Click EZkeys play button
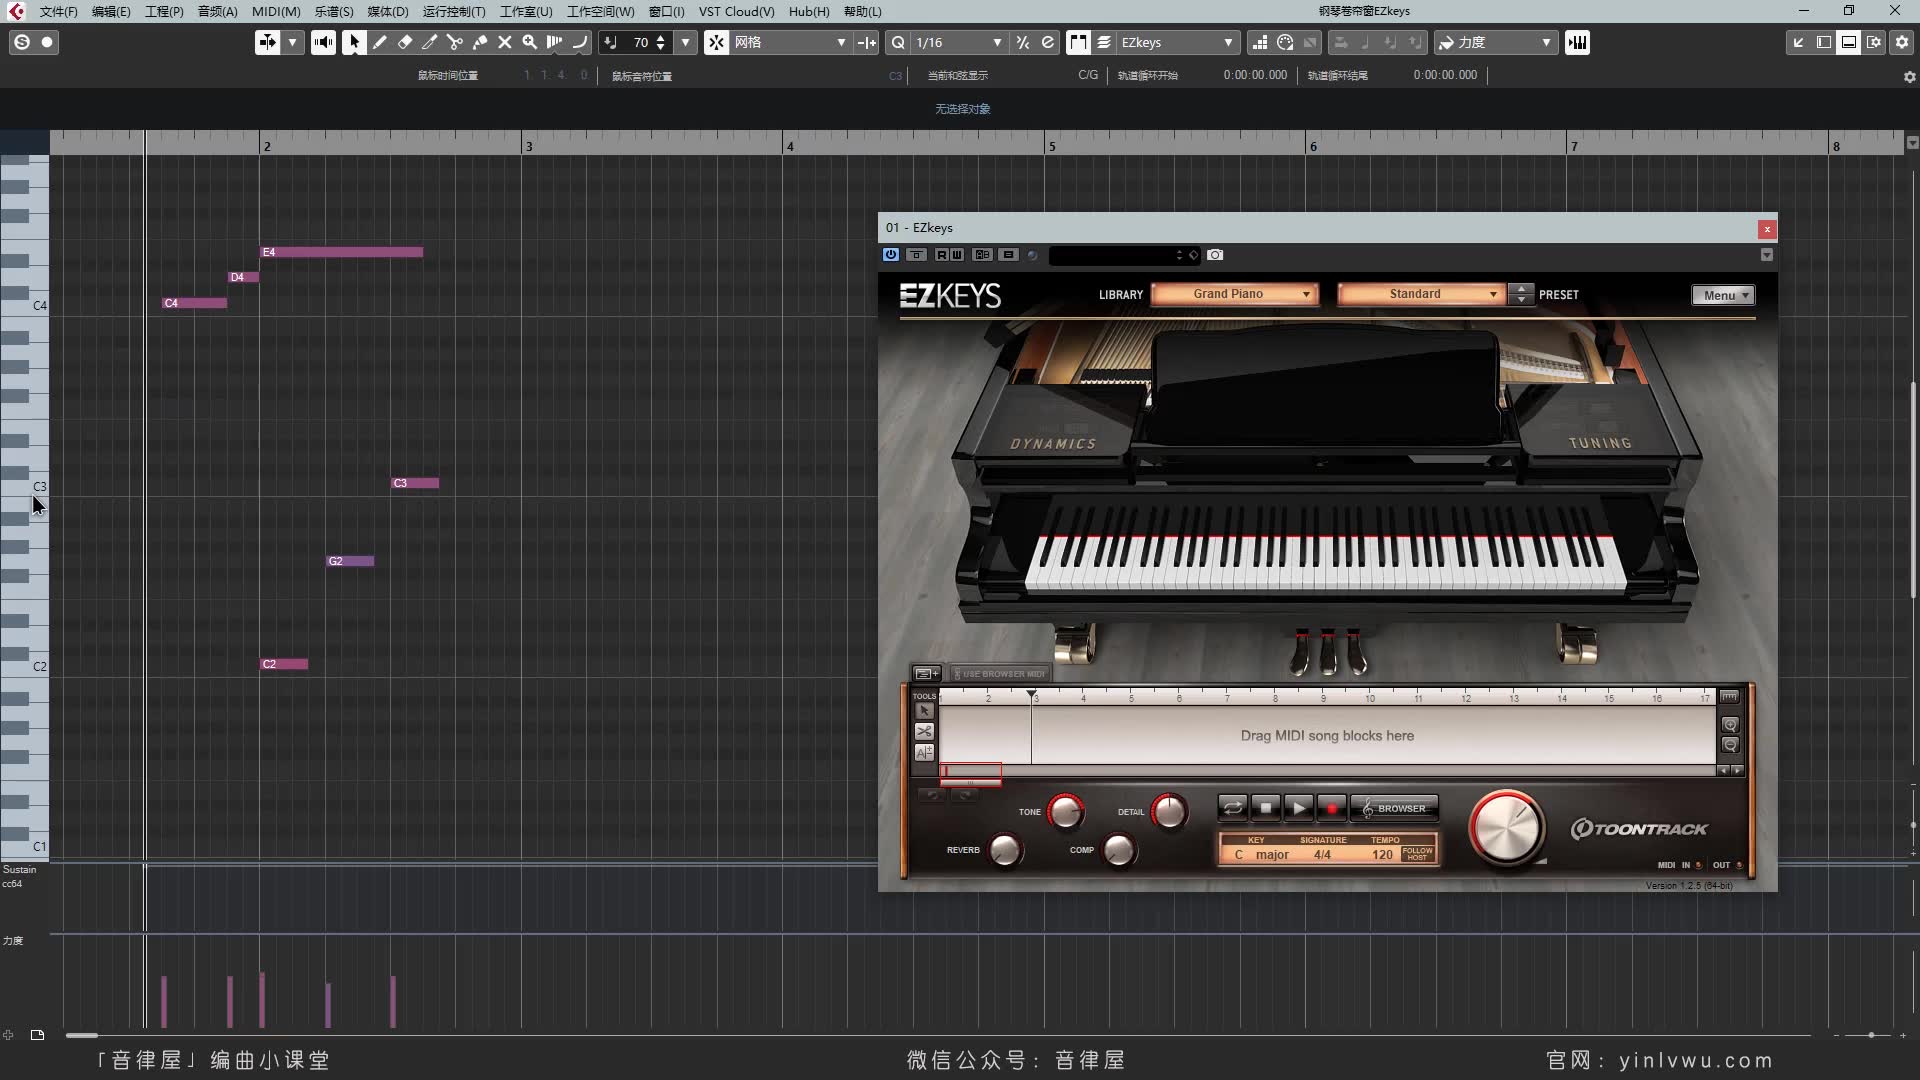 (x=1298, y=808)
